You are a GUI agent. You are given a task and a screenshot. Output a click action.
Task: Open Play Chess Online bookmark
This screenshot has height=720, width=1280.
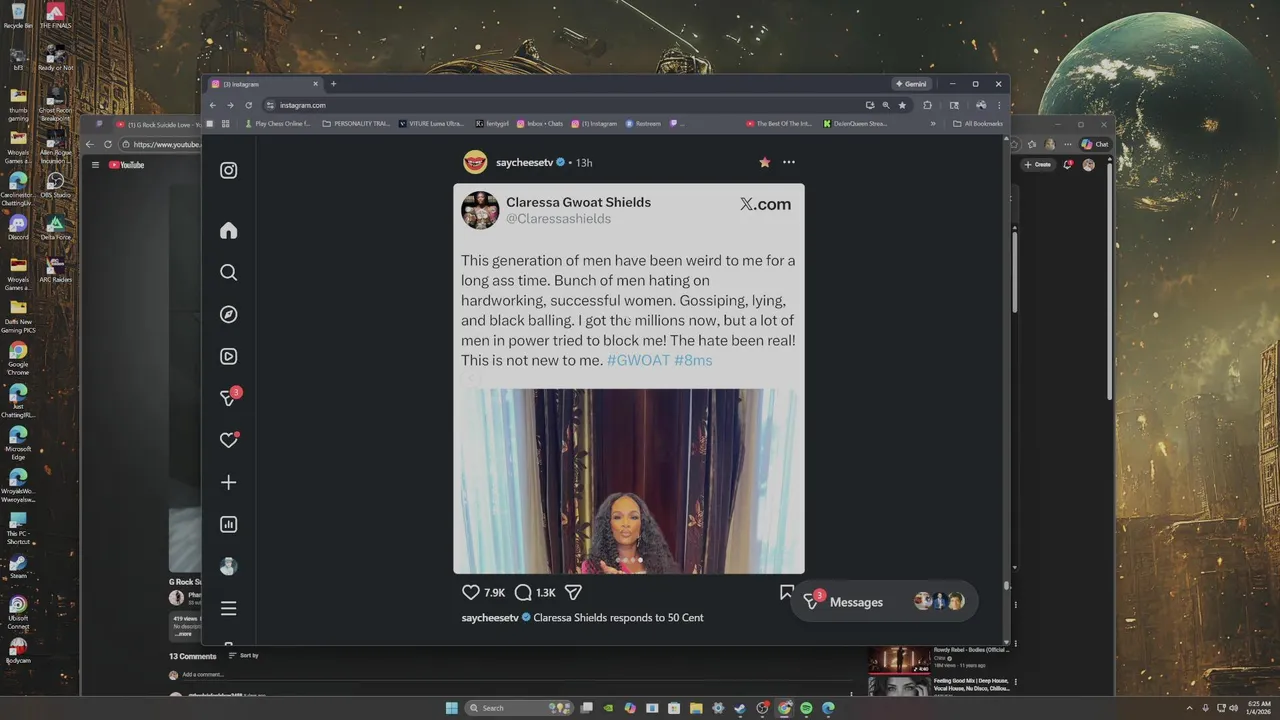[x=277, y=124]
